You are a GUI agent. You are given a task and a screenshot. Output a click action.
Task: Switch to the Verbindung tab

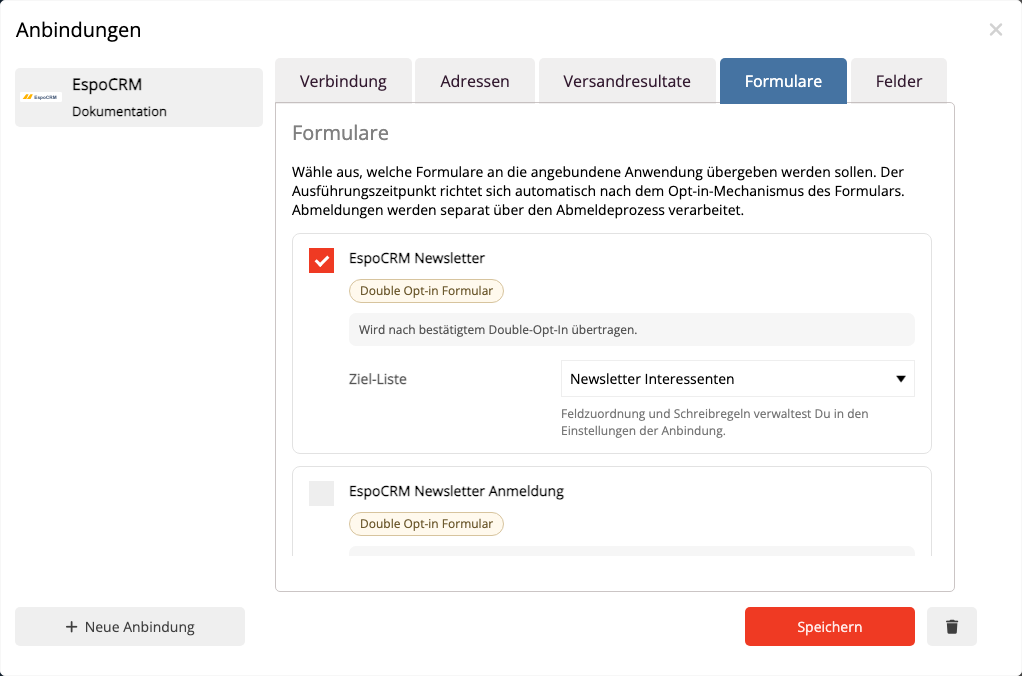coord(343,81)
